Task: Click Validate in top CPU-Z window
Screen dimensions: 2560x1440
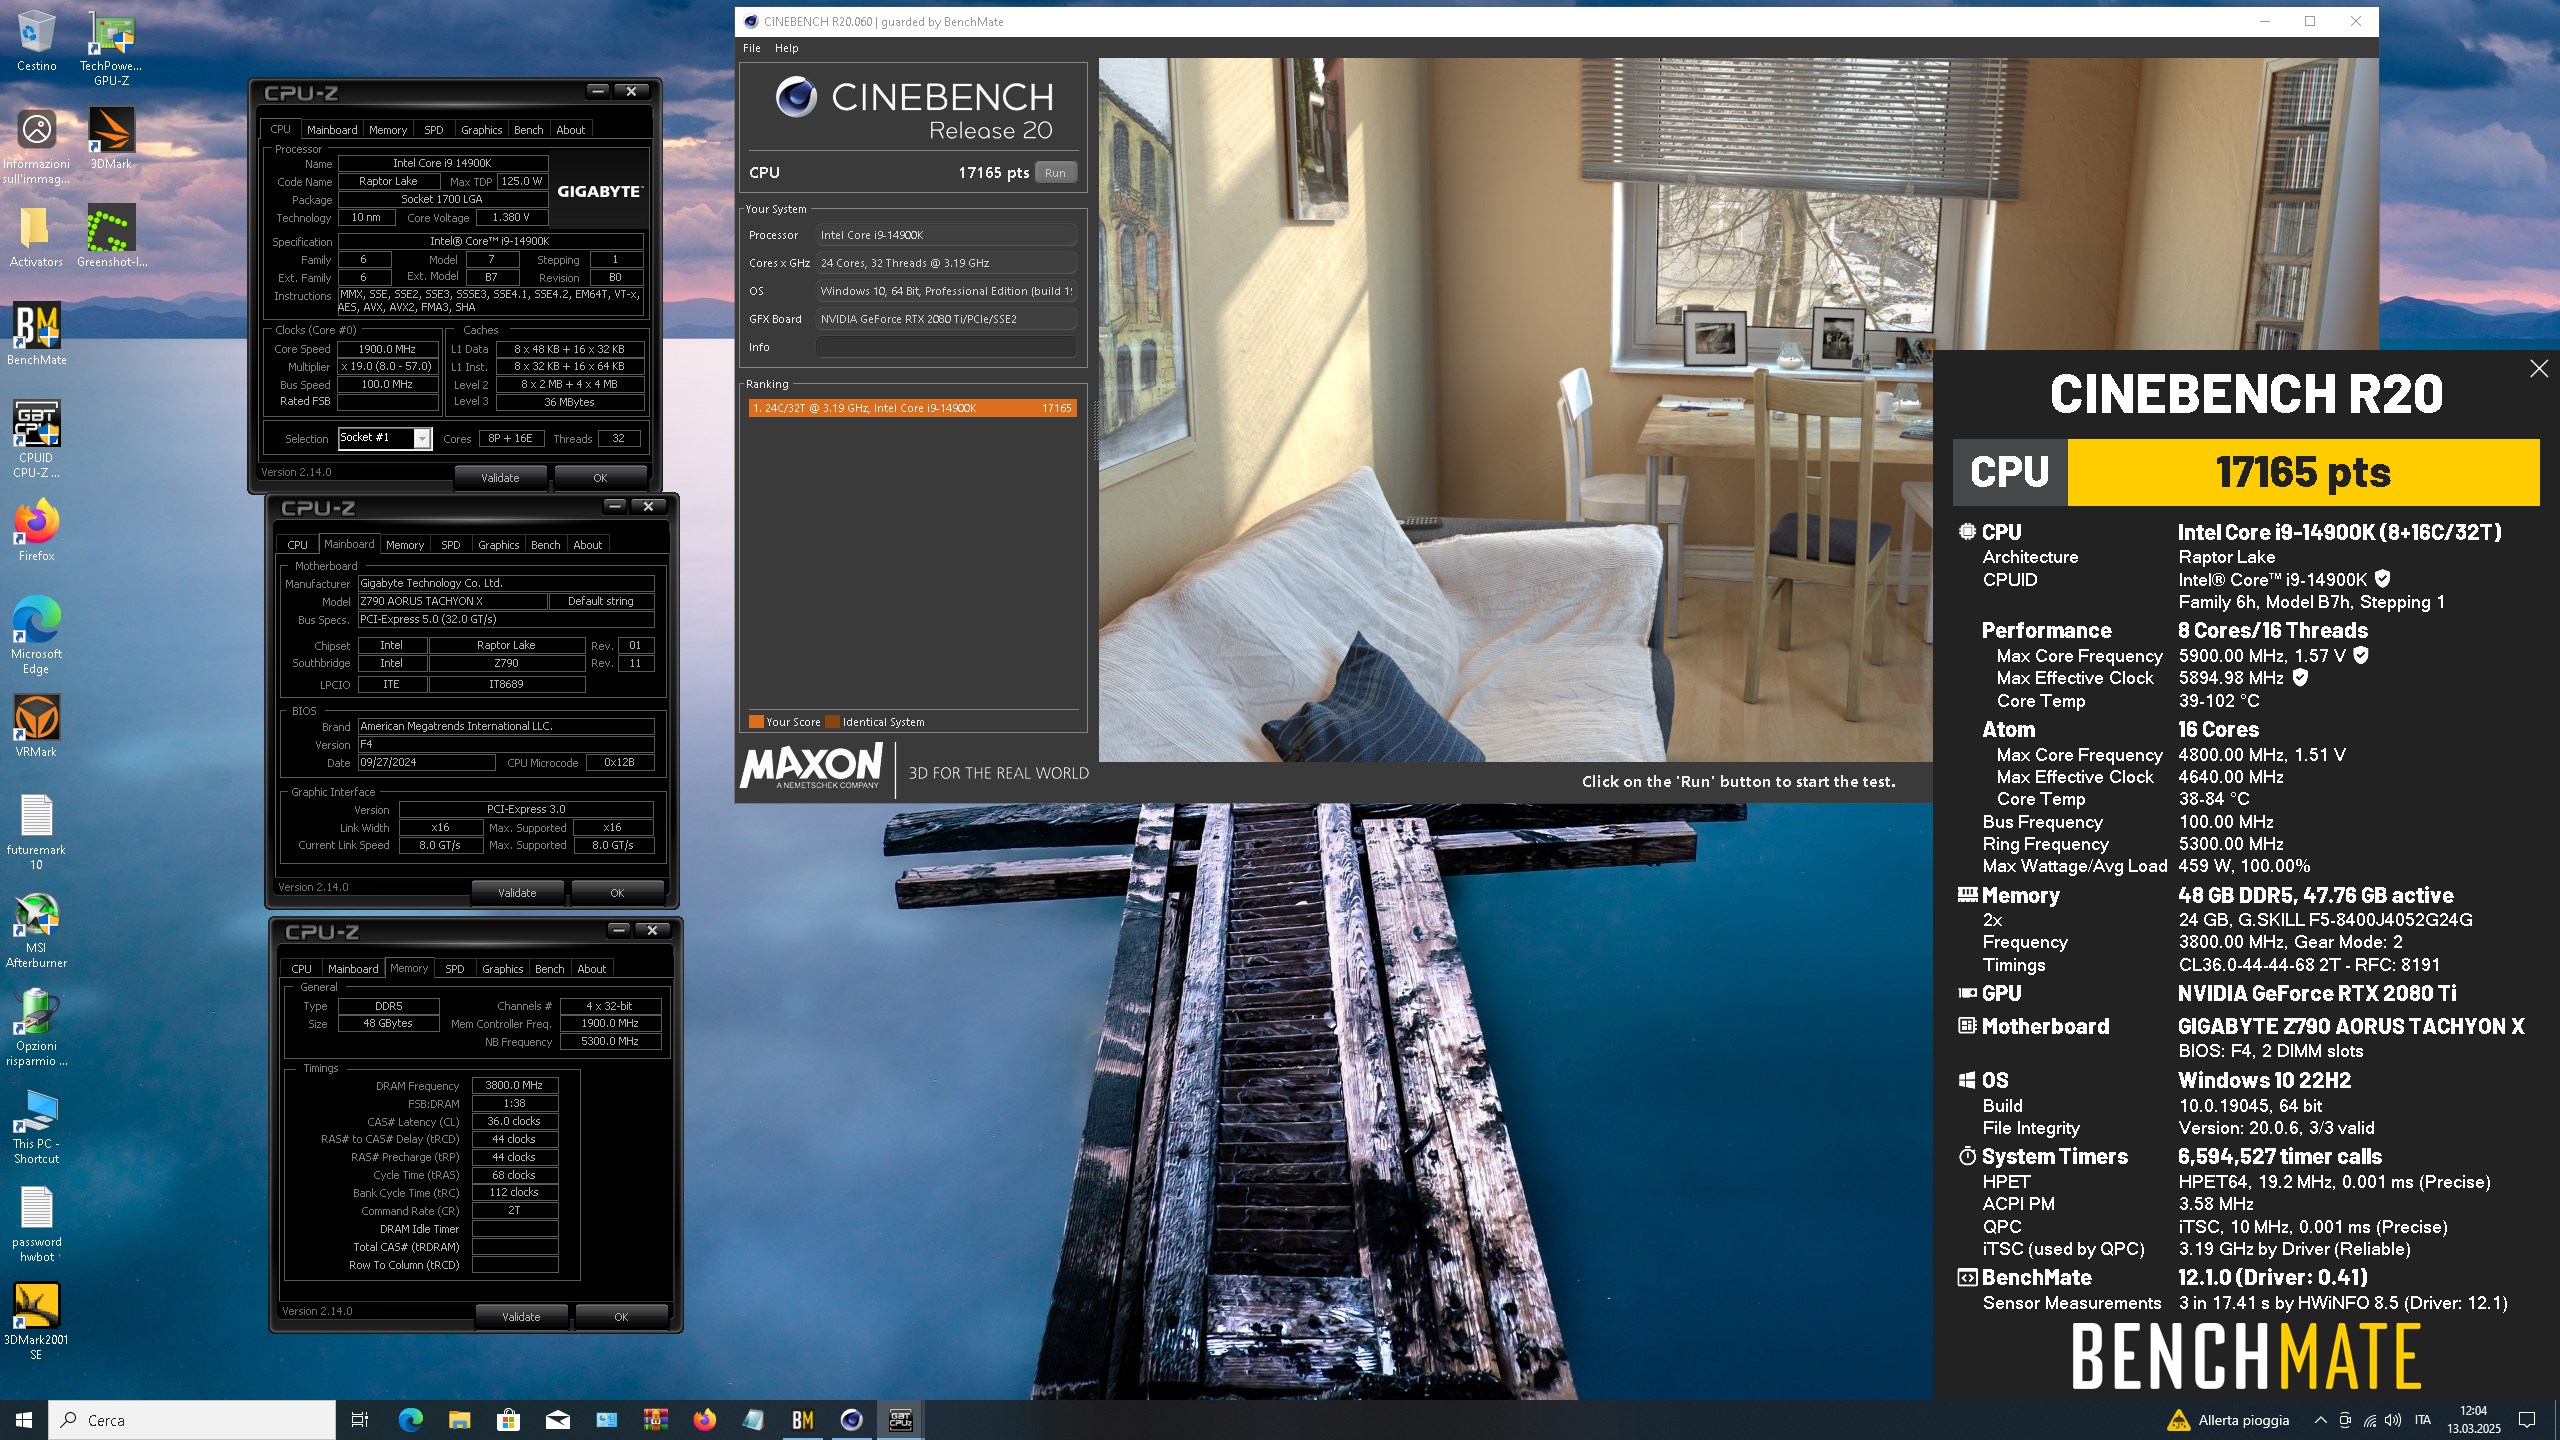Action: (500, 478)
